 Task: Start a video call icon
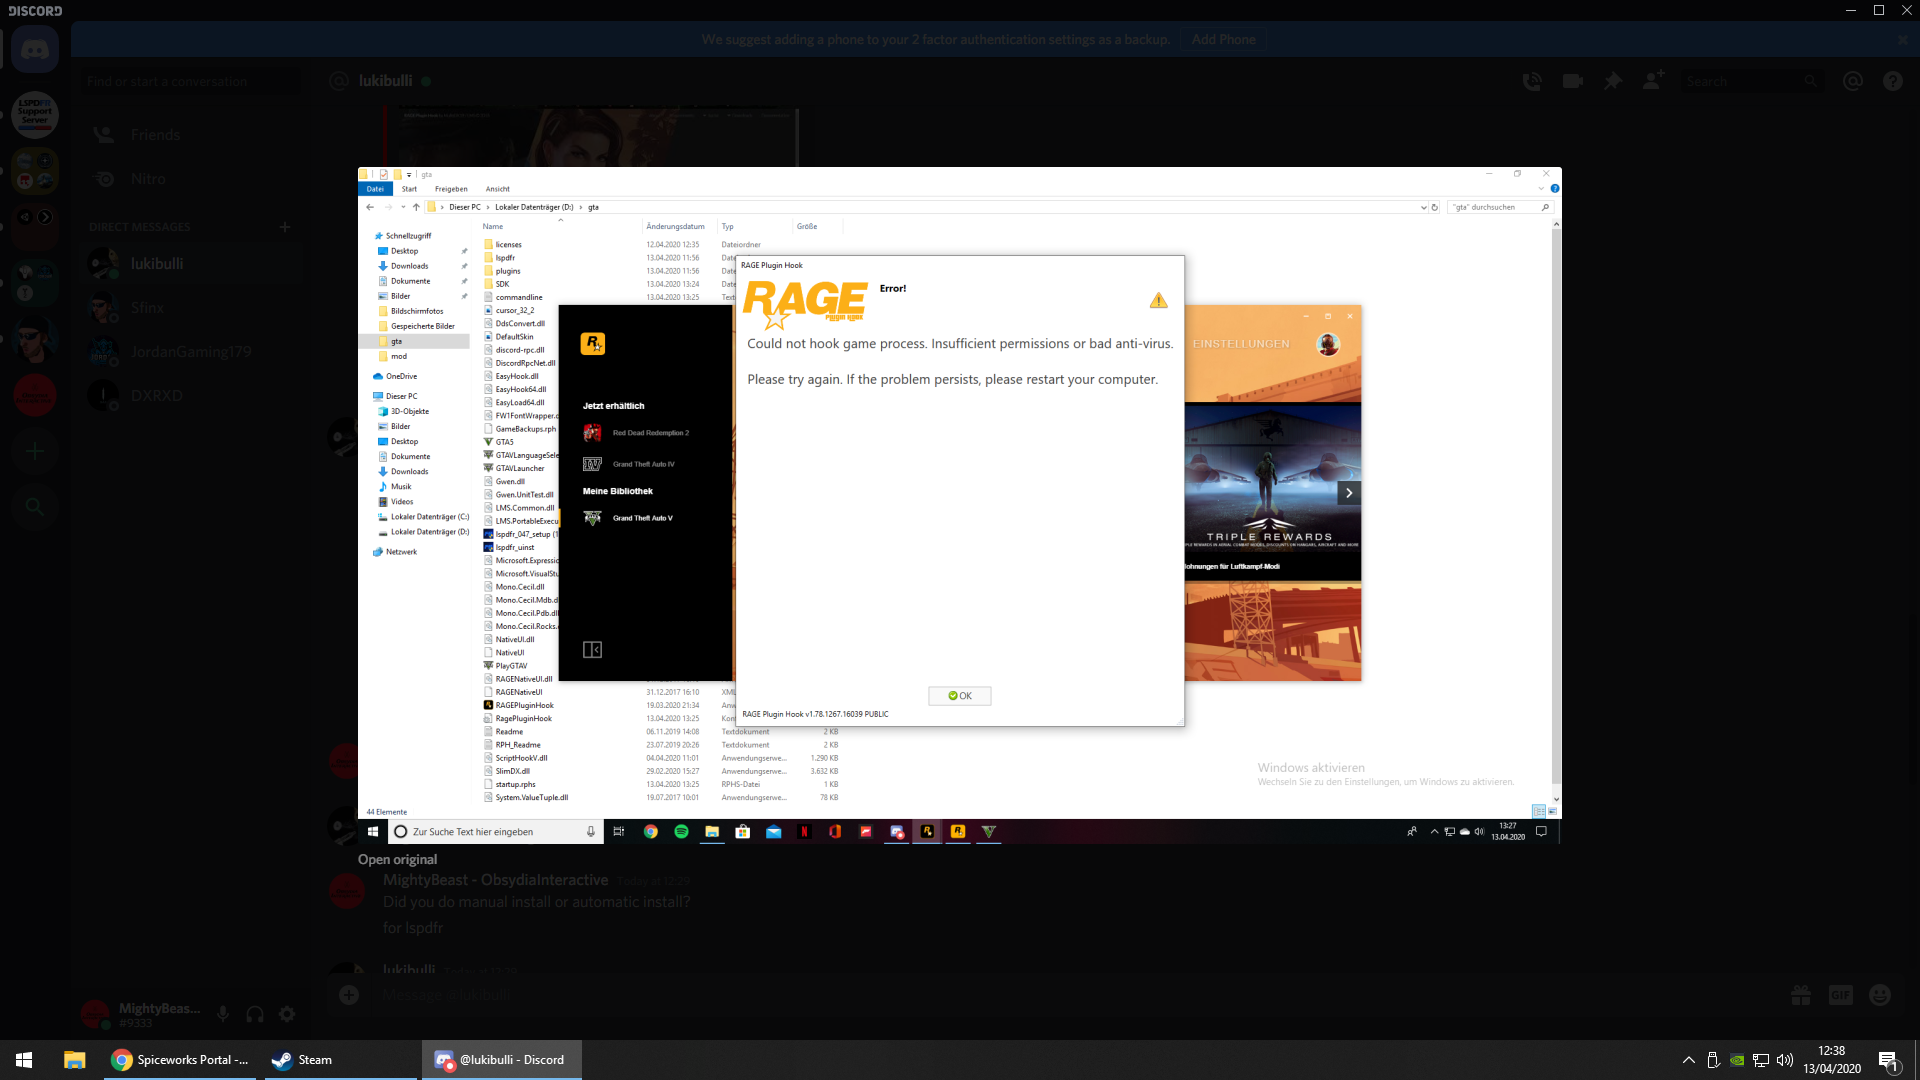click(1572, 81)
